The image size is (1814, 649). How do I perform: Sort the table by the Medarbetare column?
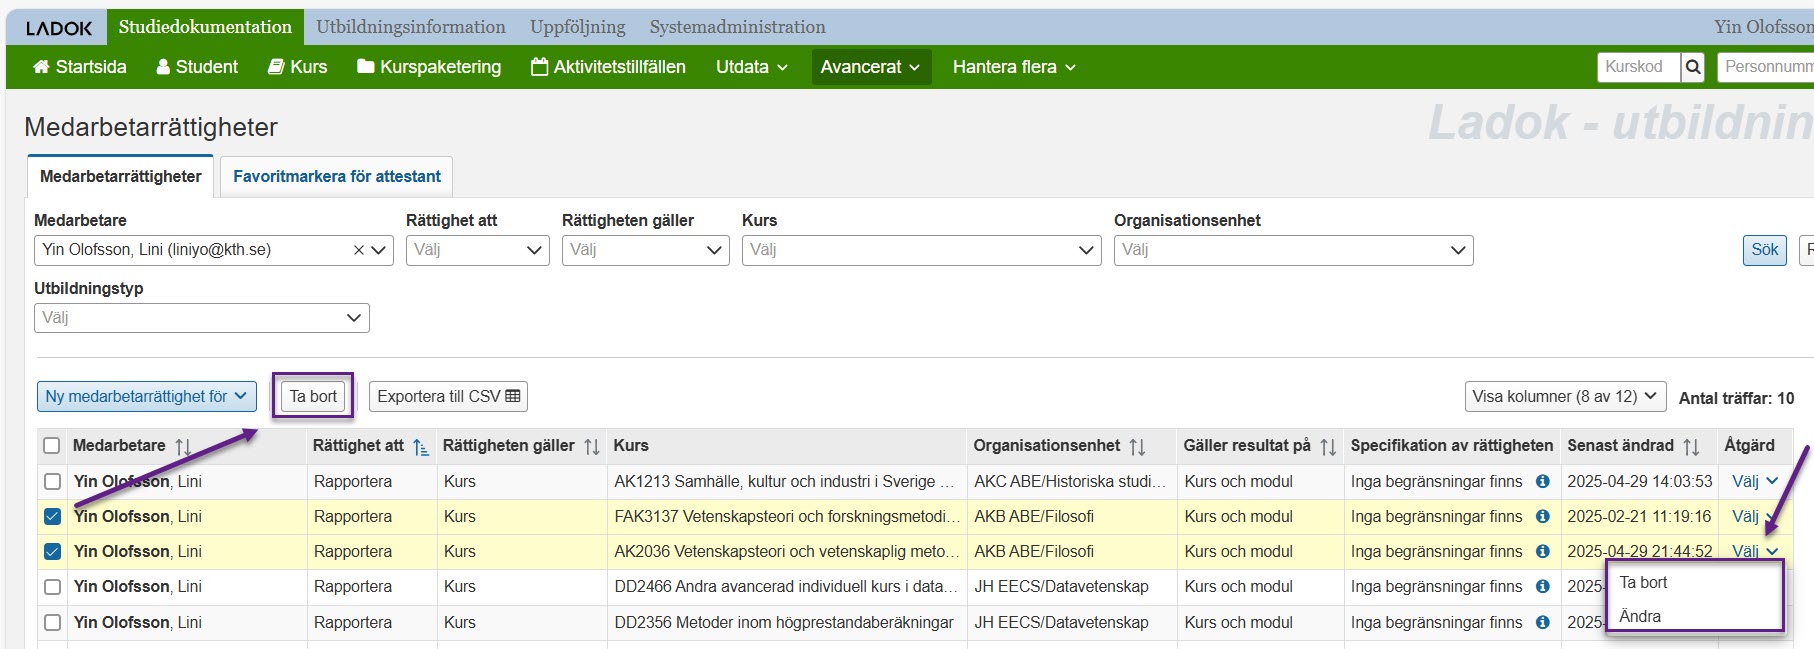[183, 446]
